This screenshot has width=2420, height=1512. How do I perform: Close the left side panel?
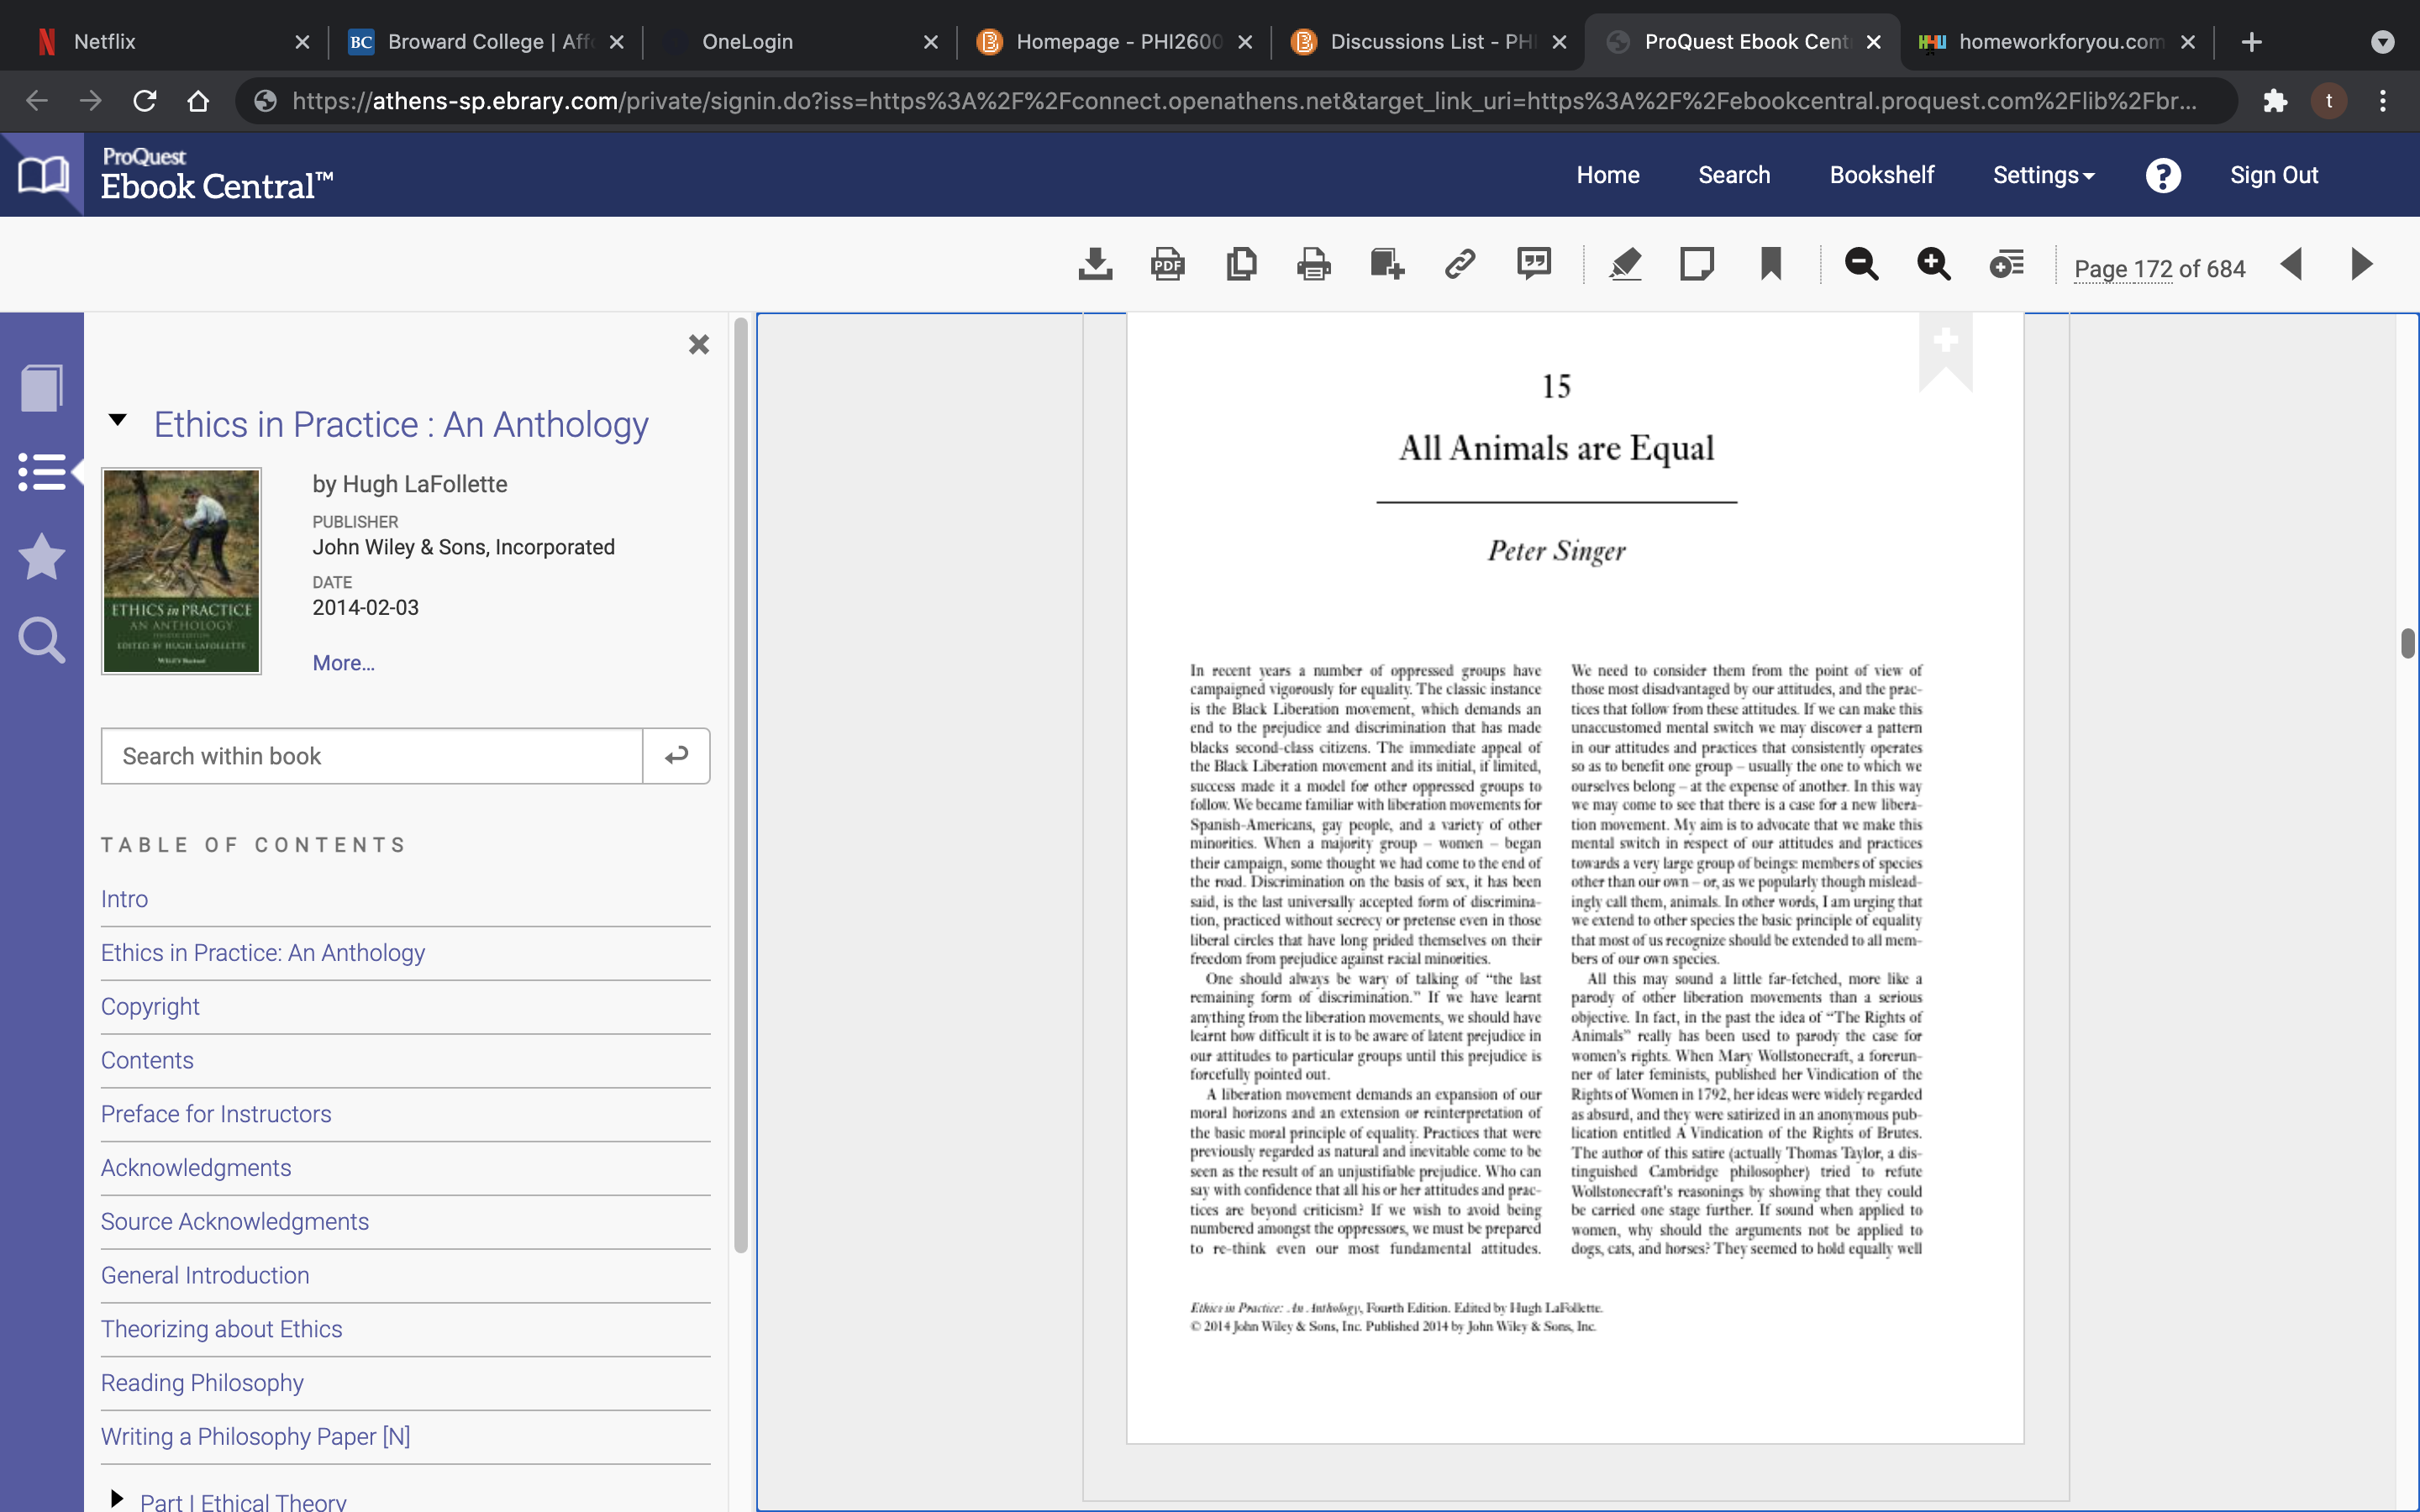pyautogui.click(x=699, y=345)
